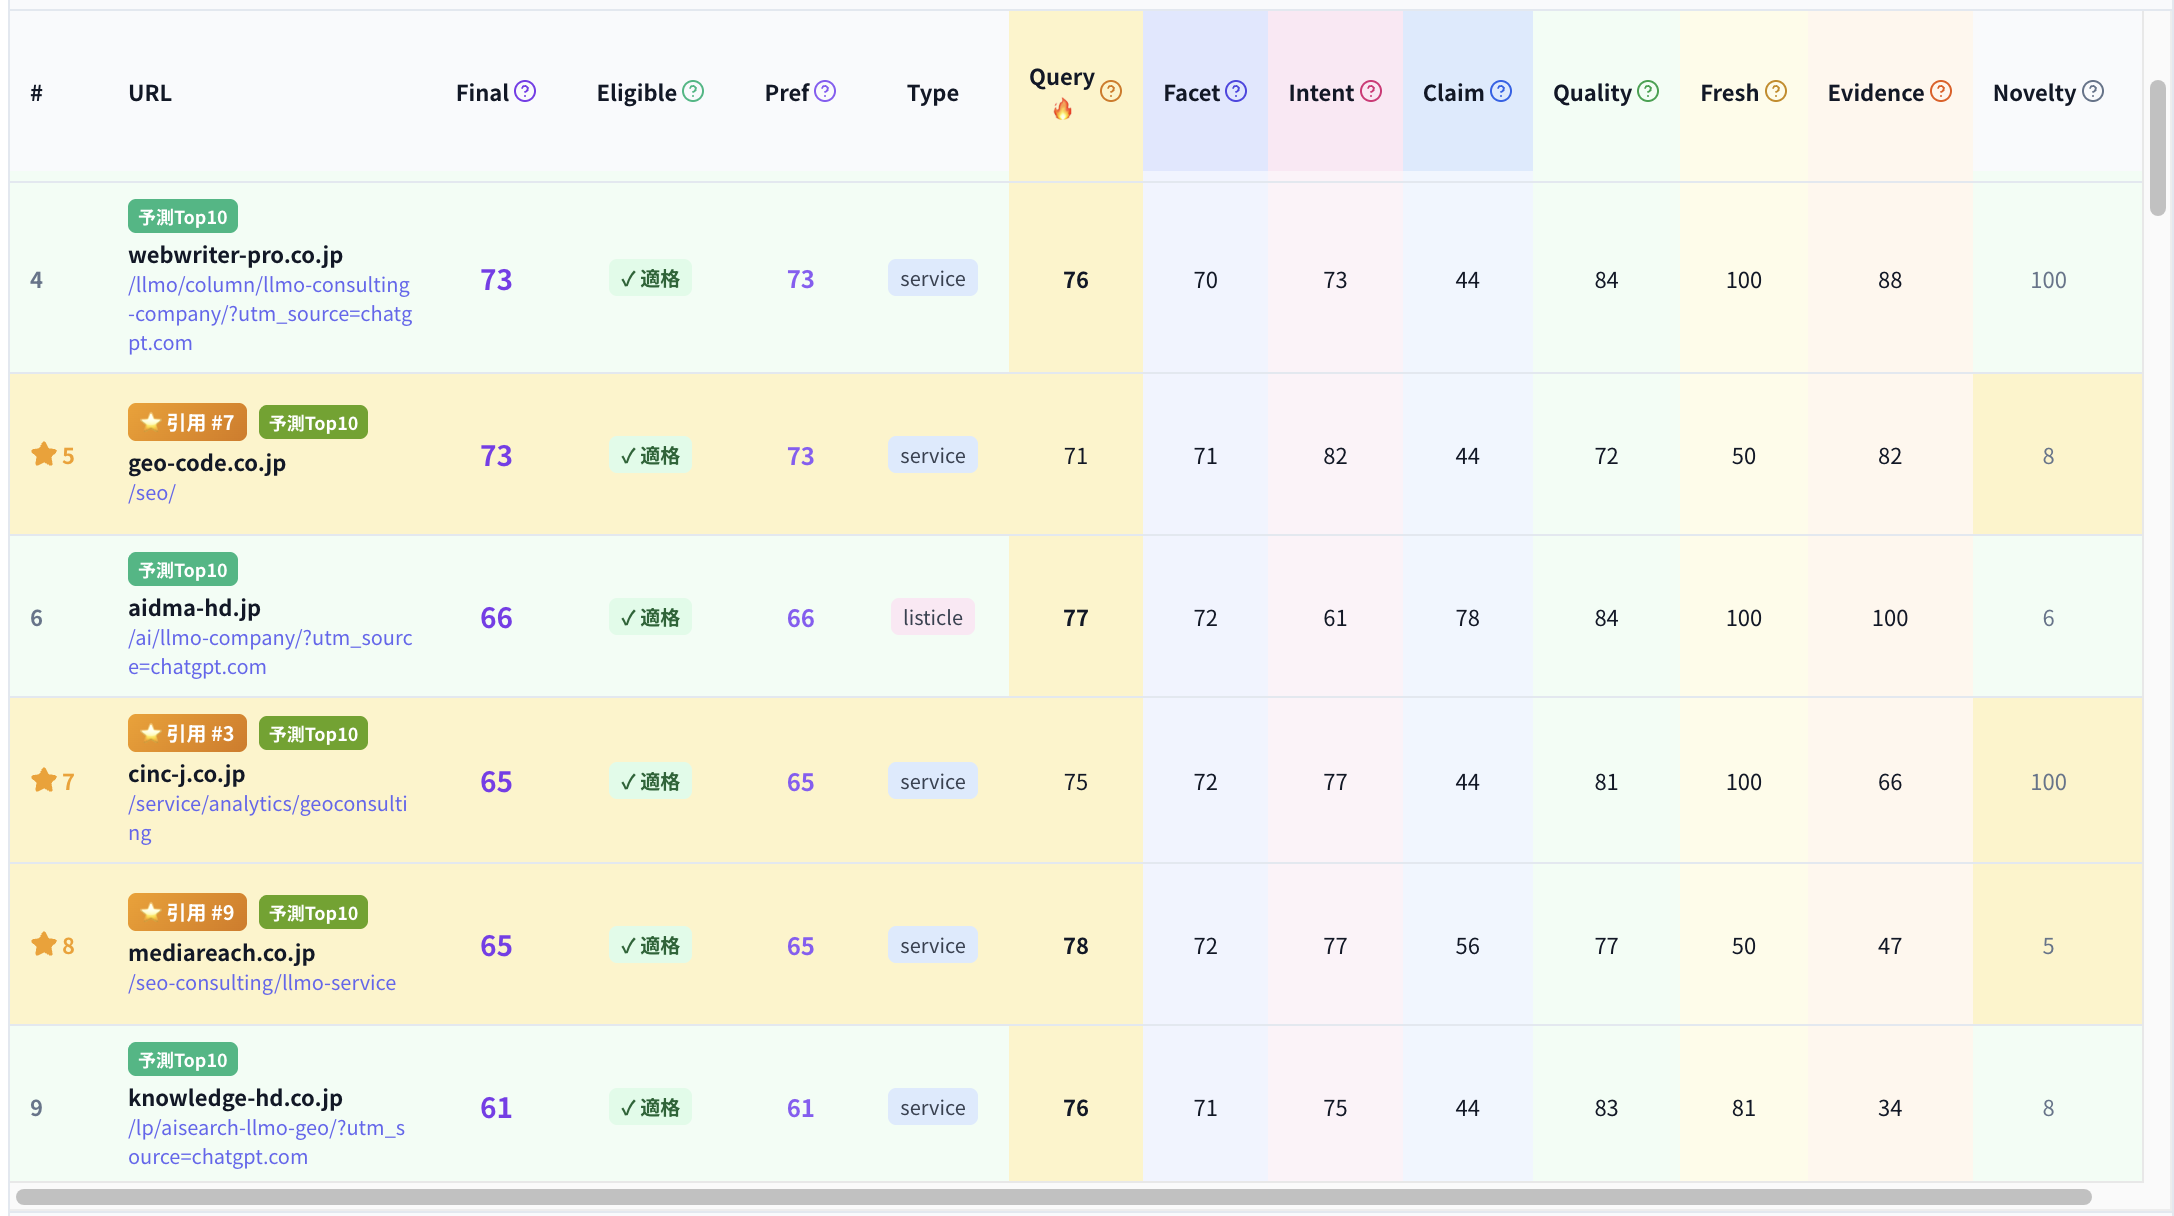Open the mediareach.co.jp llmo-service link
The height and width of the screenshot is (1216, 2174).
pyautogui.click(x=262, y=983)
